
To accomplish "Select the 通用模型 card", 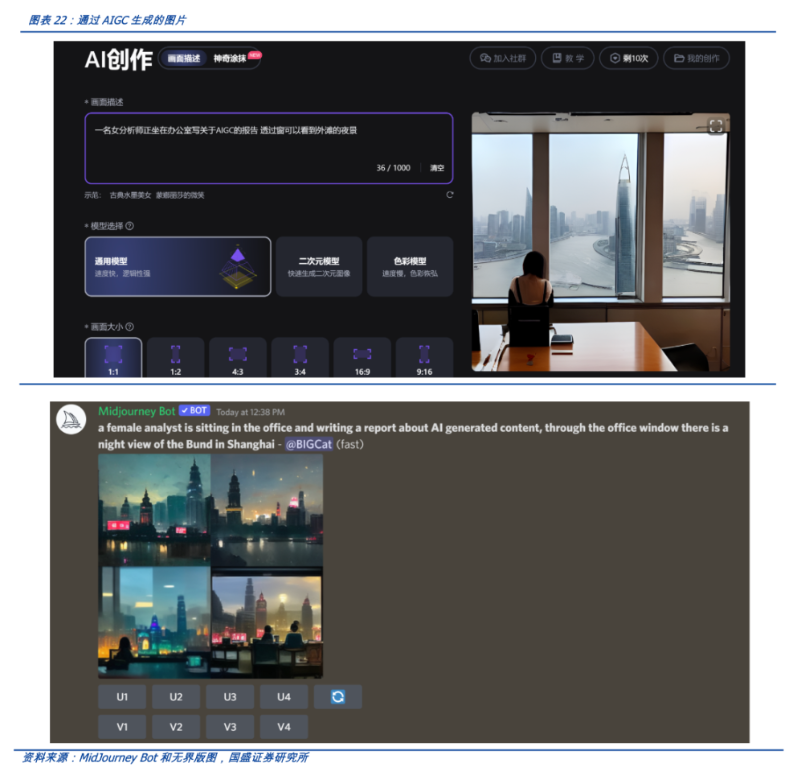I will point(178,267).
